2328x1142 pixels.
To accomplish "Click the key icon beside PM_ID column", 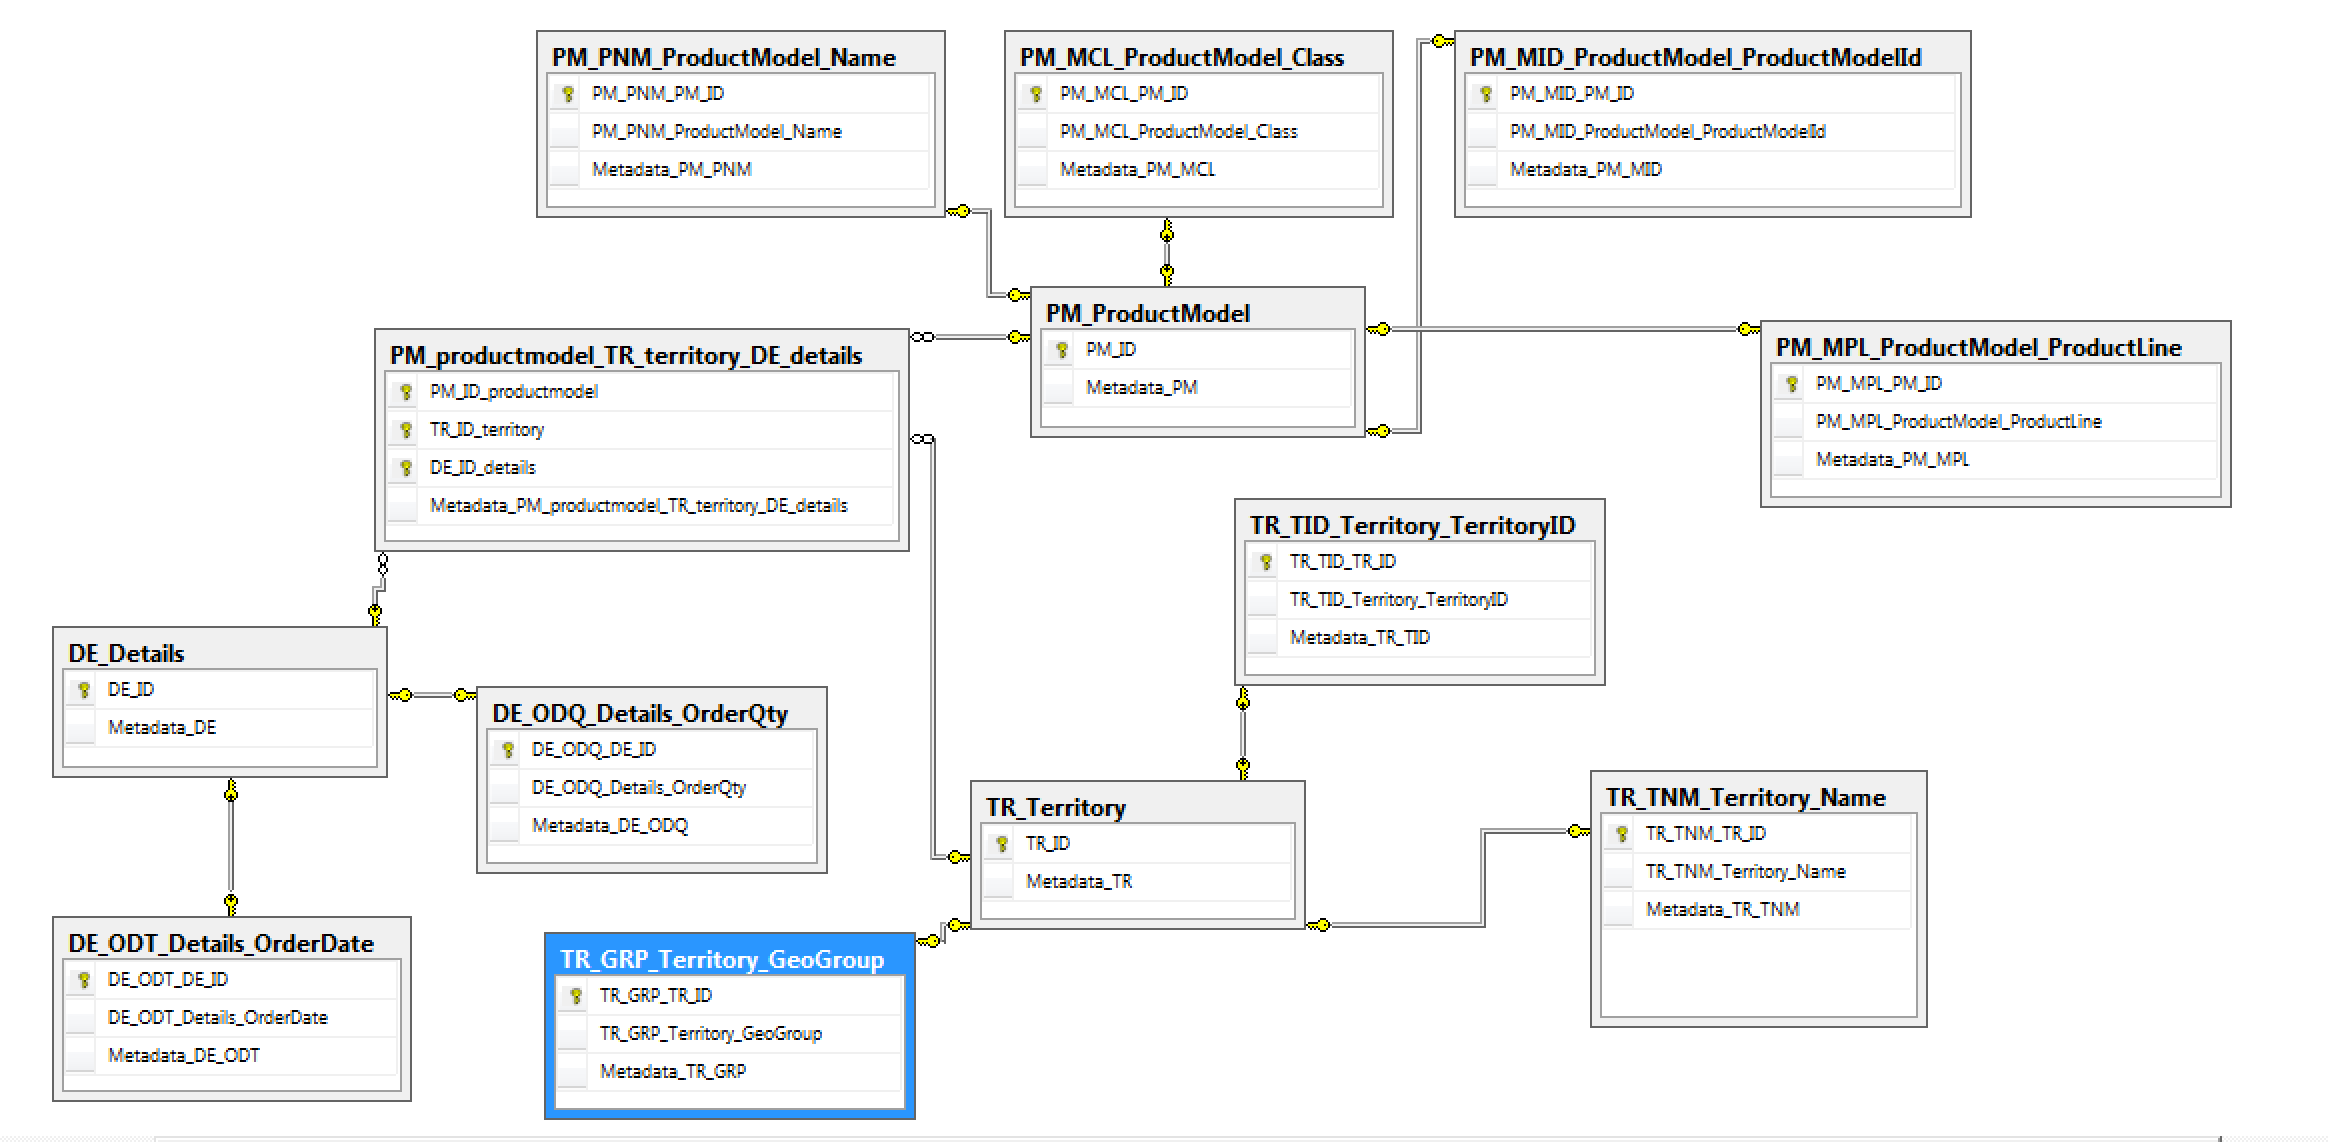I will (1061, 350).
